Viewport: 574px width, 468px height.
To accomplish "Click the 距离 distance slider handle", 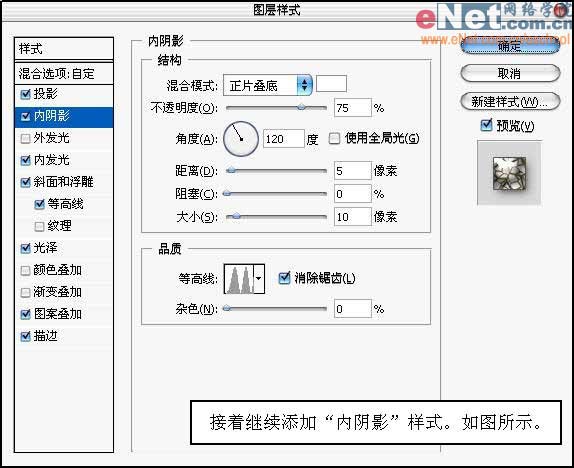I will (x=231, y=170).
